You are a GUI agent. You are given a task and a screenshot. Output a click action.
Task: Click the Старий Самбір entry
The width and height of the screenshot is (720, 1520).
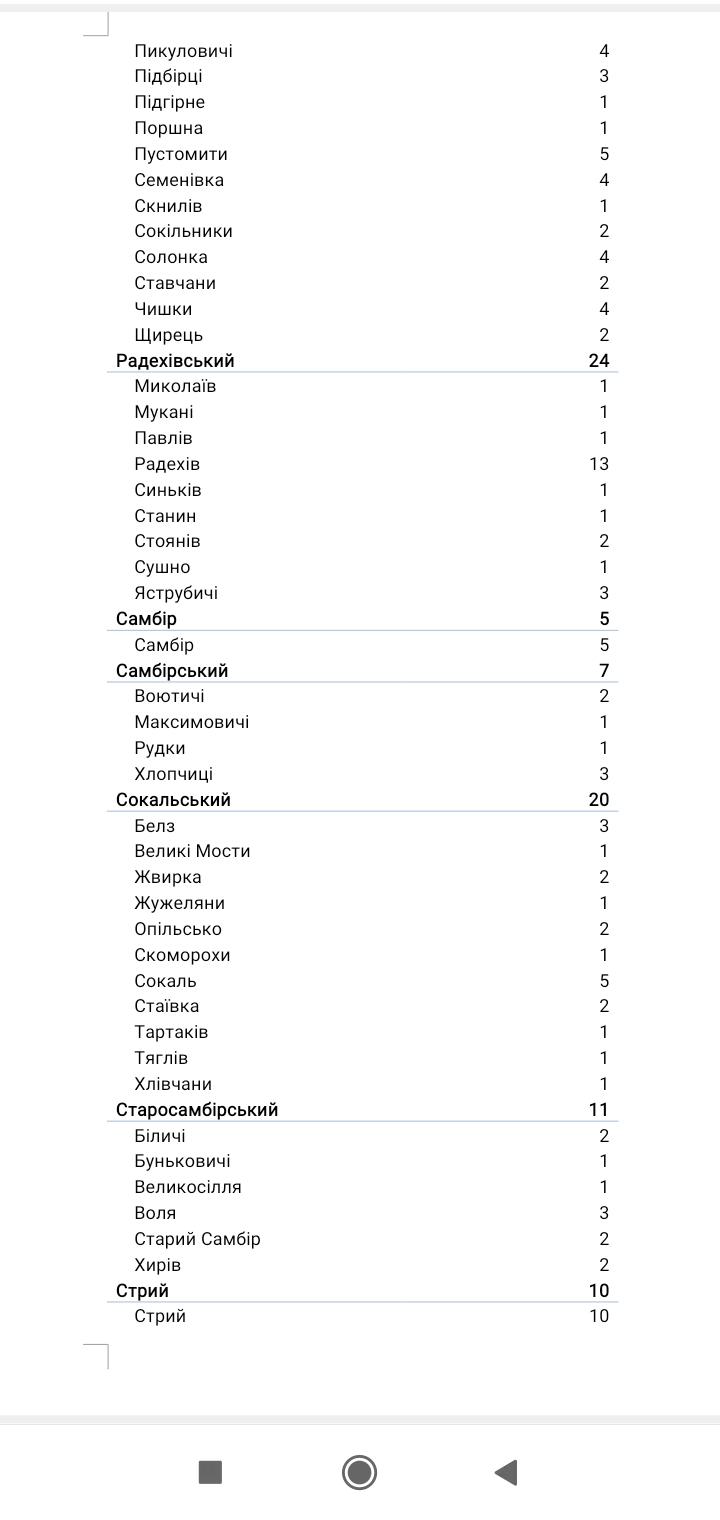point(197,1239)
